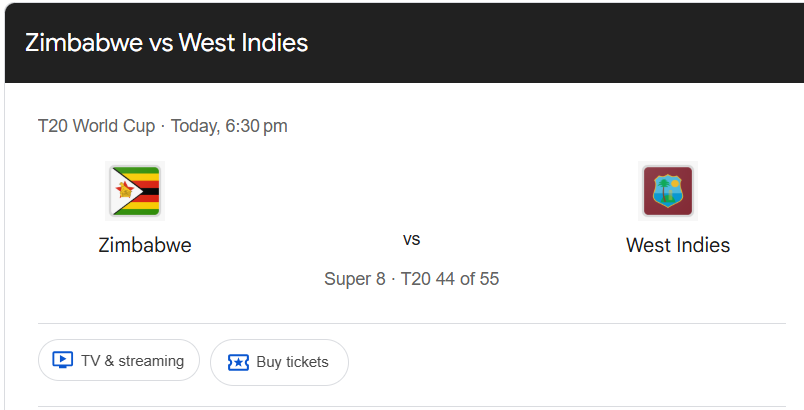Click the 'Zimbabwe vs West Indies' header title
This screenshot has height=410, width=804.
tap(166, 43)
